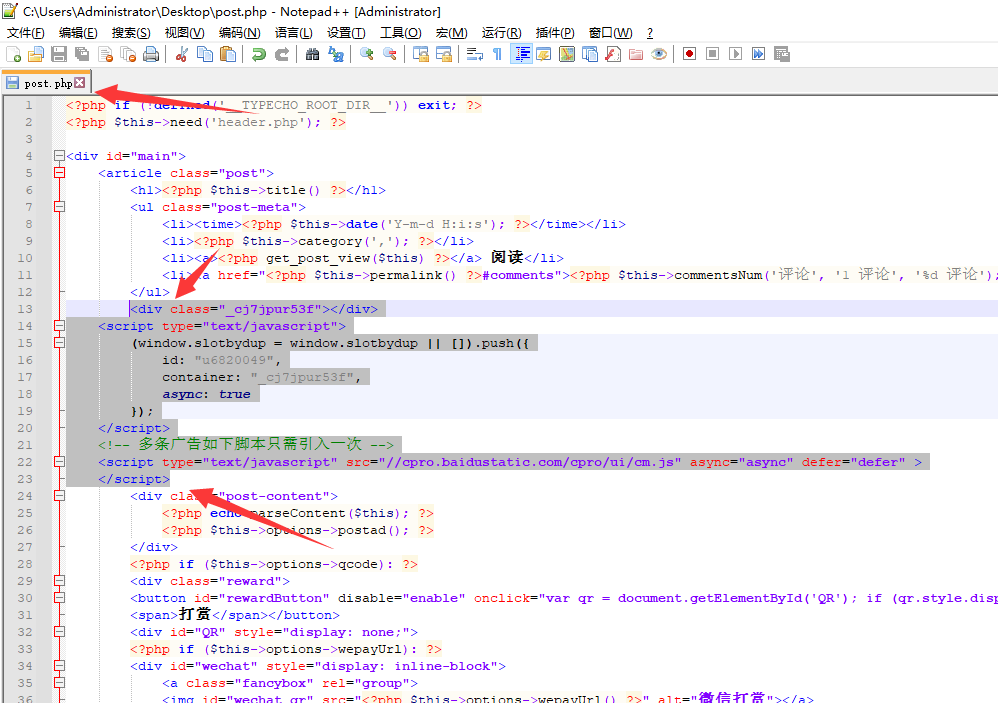This screenshot has width=998, height=703.
Task: Select the post.php document tab
Action: click(x=46, y=83)
